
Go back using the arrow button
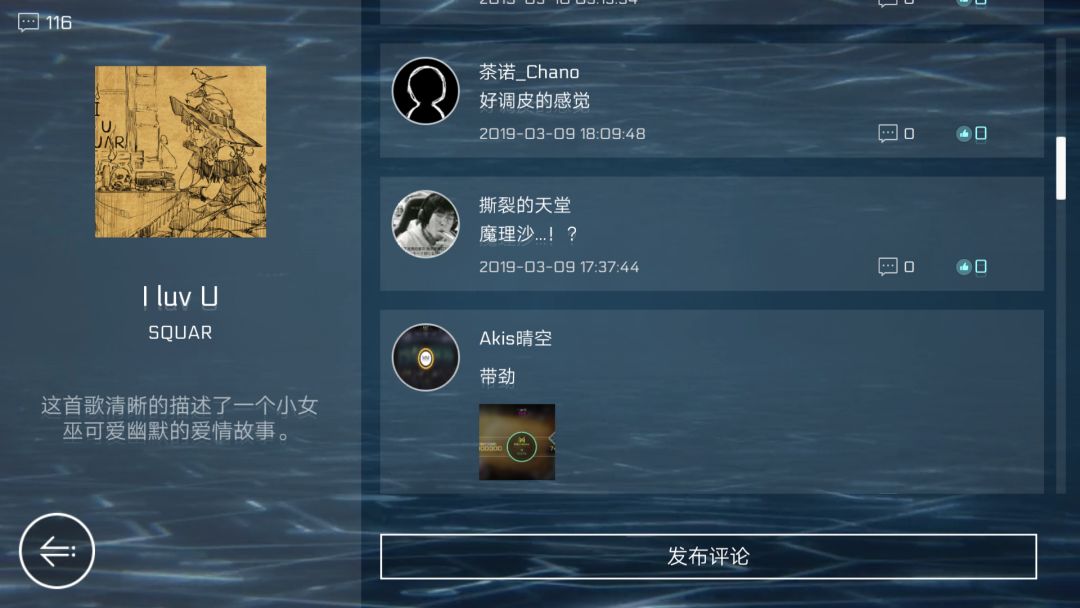tap(56, 551)
